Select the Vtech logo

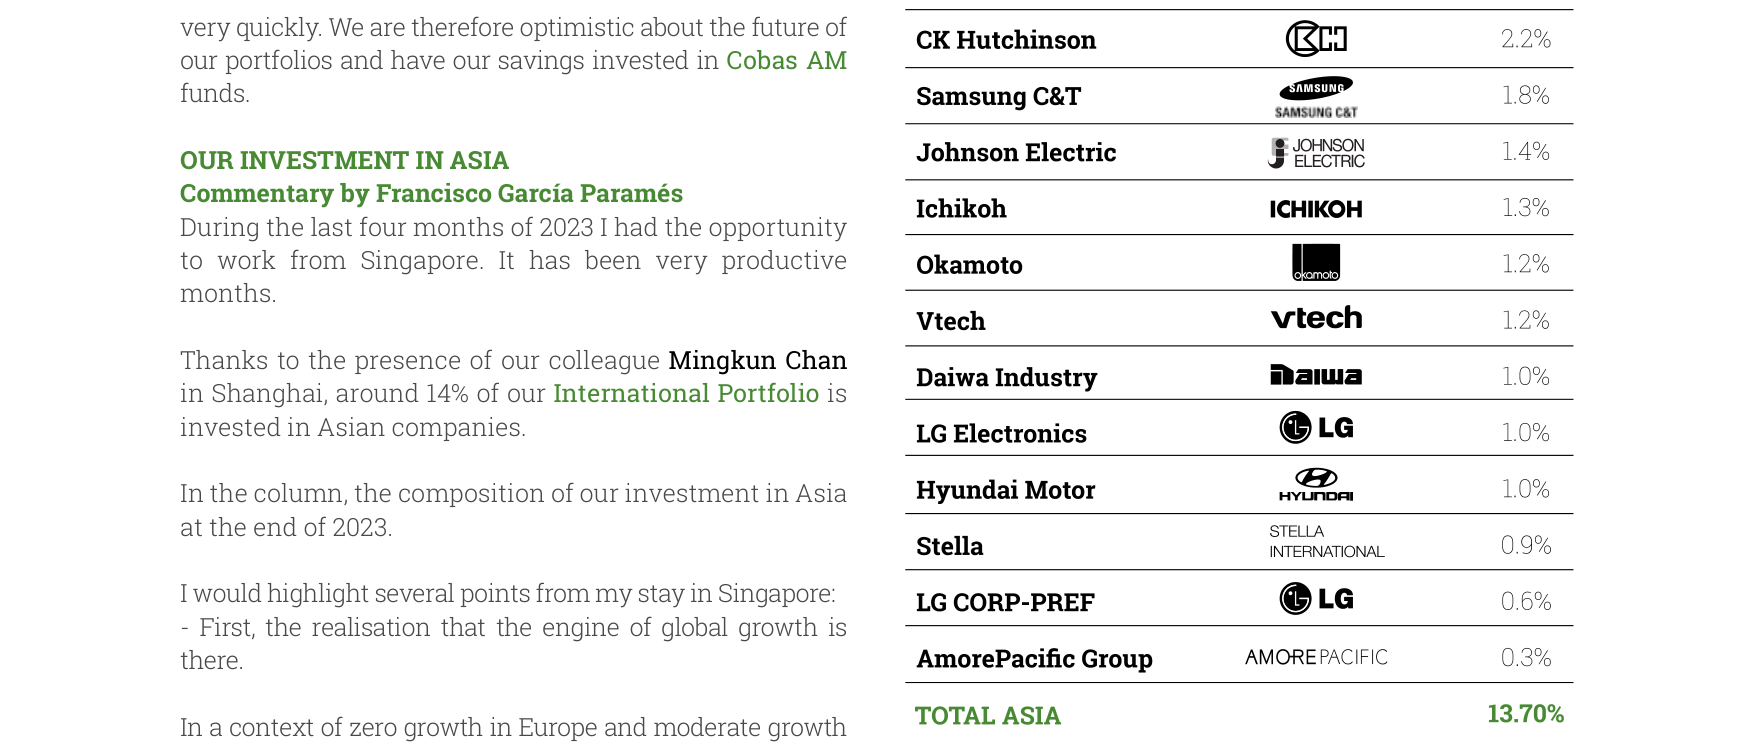[1316, 318]
